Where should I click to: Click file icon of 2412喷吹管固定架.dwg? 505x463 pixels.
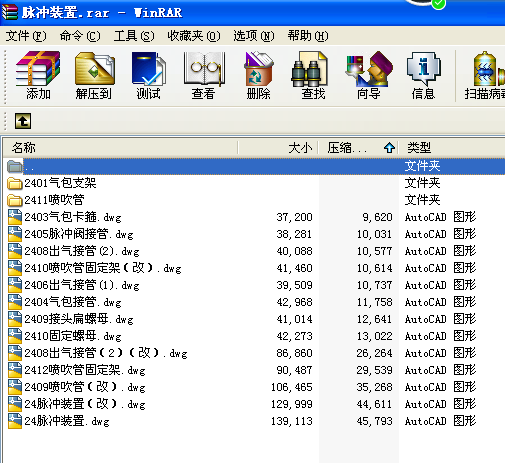(15, 370)
